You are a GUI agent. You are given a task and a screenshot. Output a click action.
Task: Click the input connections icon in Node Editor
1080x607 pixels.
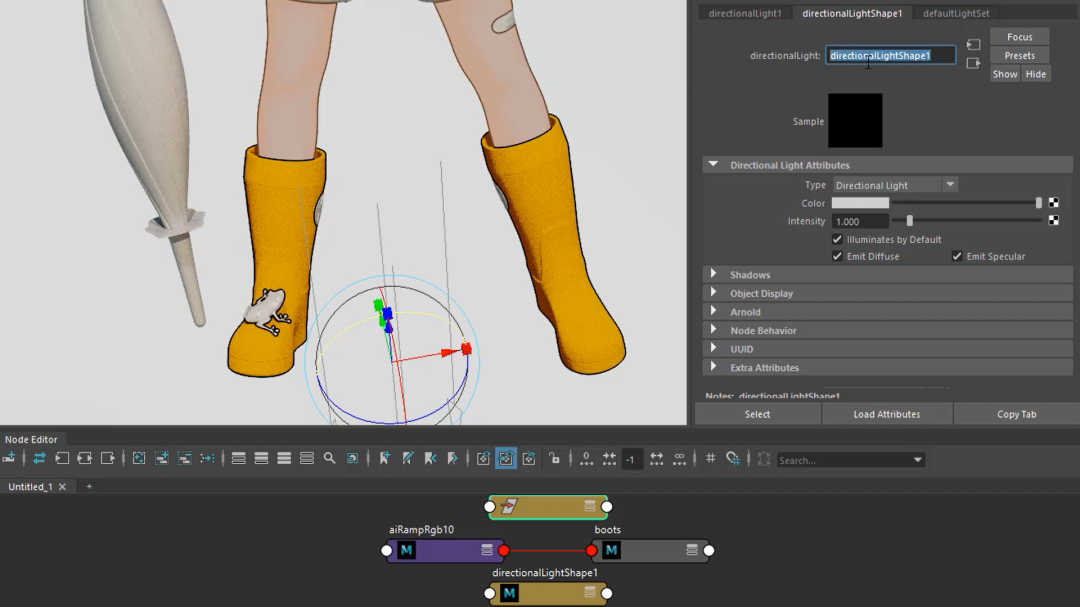tap(62, 458)
